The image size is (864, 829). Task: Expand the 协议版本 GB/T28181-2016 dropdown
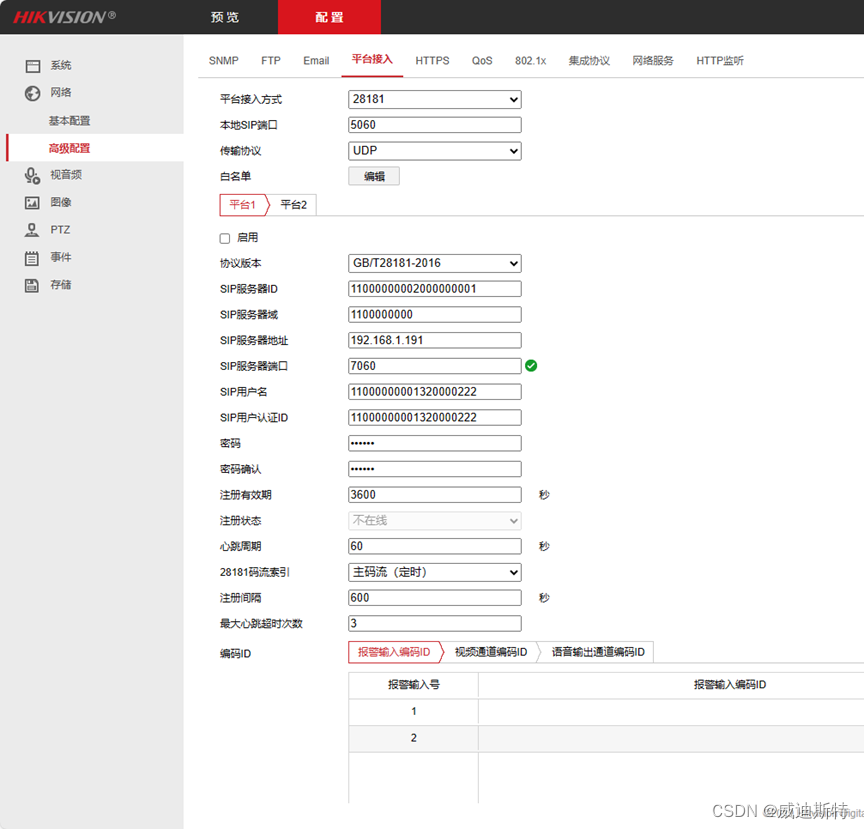click(x=435, y=264)
